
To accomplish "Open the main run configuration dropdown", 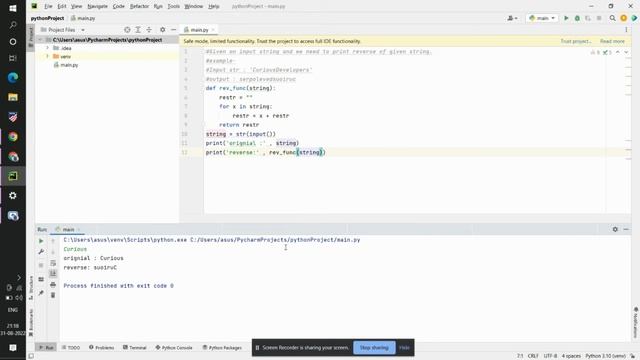I will [542, 18].
